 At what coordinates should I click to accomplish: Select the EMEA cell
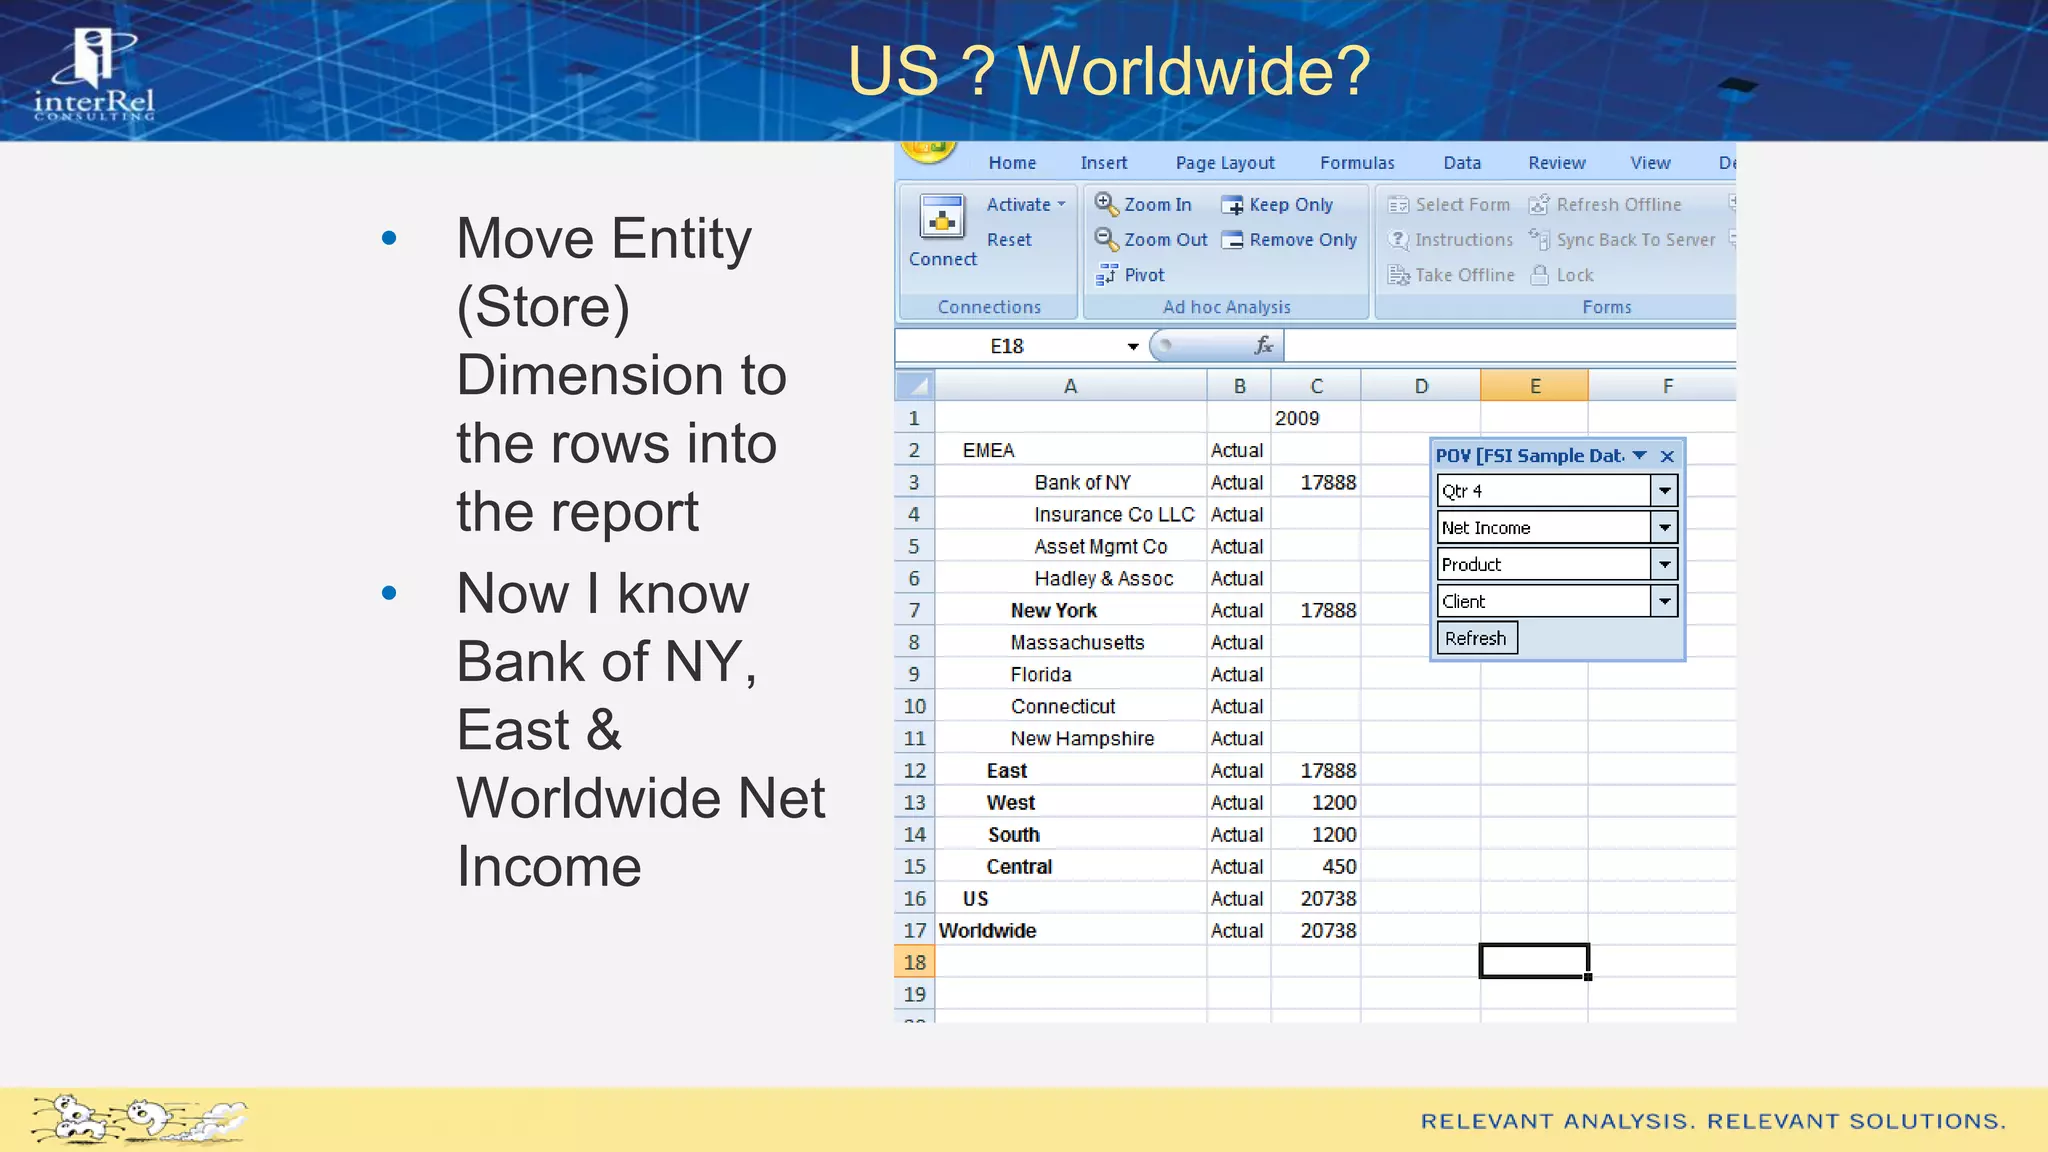pyautogui.click(x=1070, y=450)
